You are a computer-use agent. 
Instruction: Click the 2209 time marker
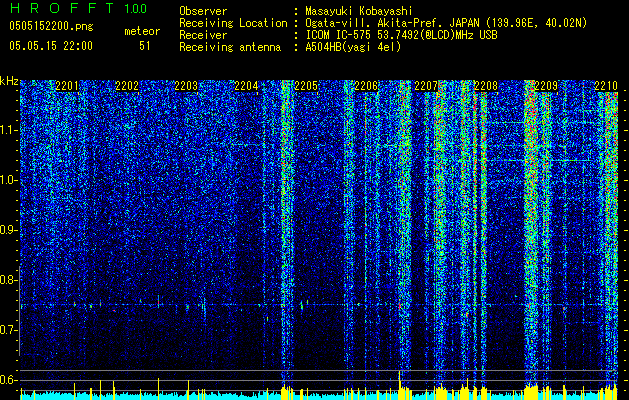tap(546, 86)
